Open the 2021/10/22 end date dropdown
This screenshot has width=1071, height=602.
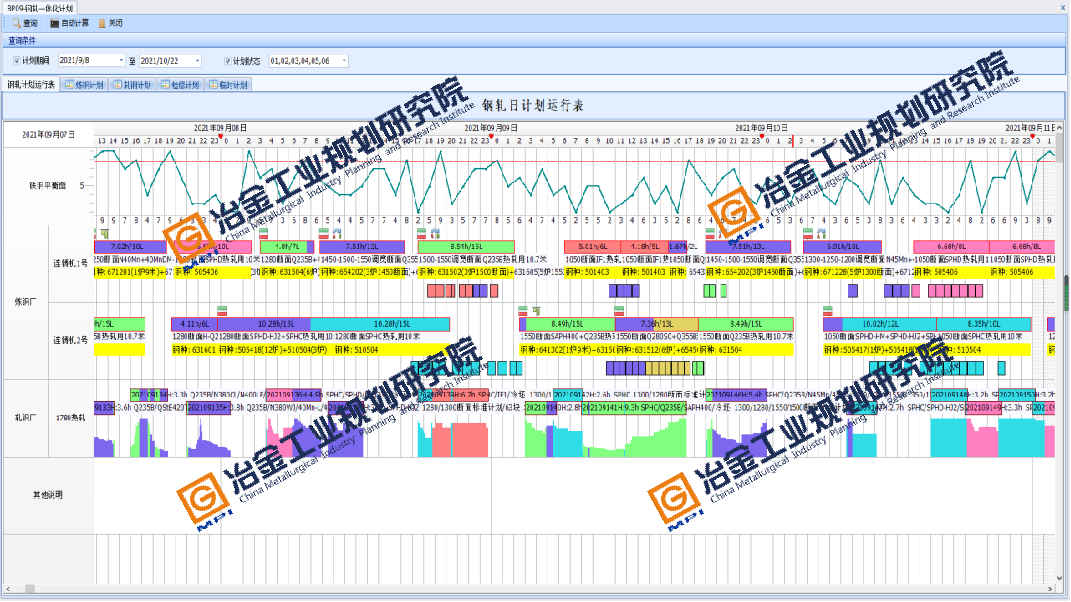coord(197,61)
